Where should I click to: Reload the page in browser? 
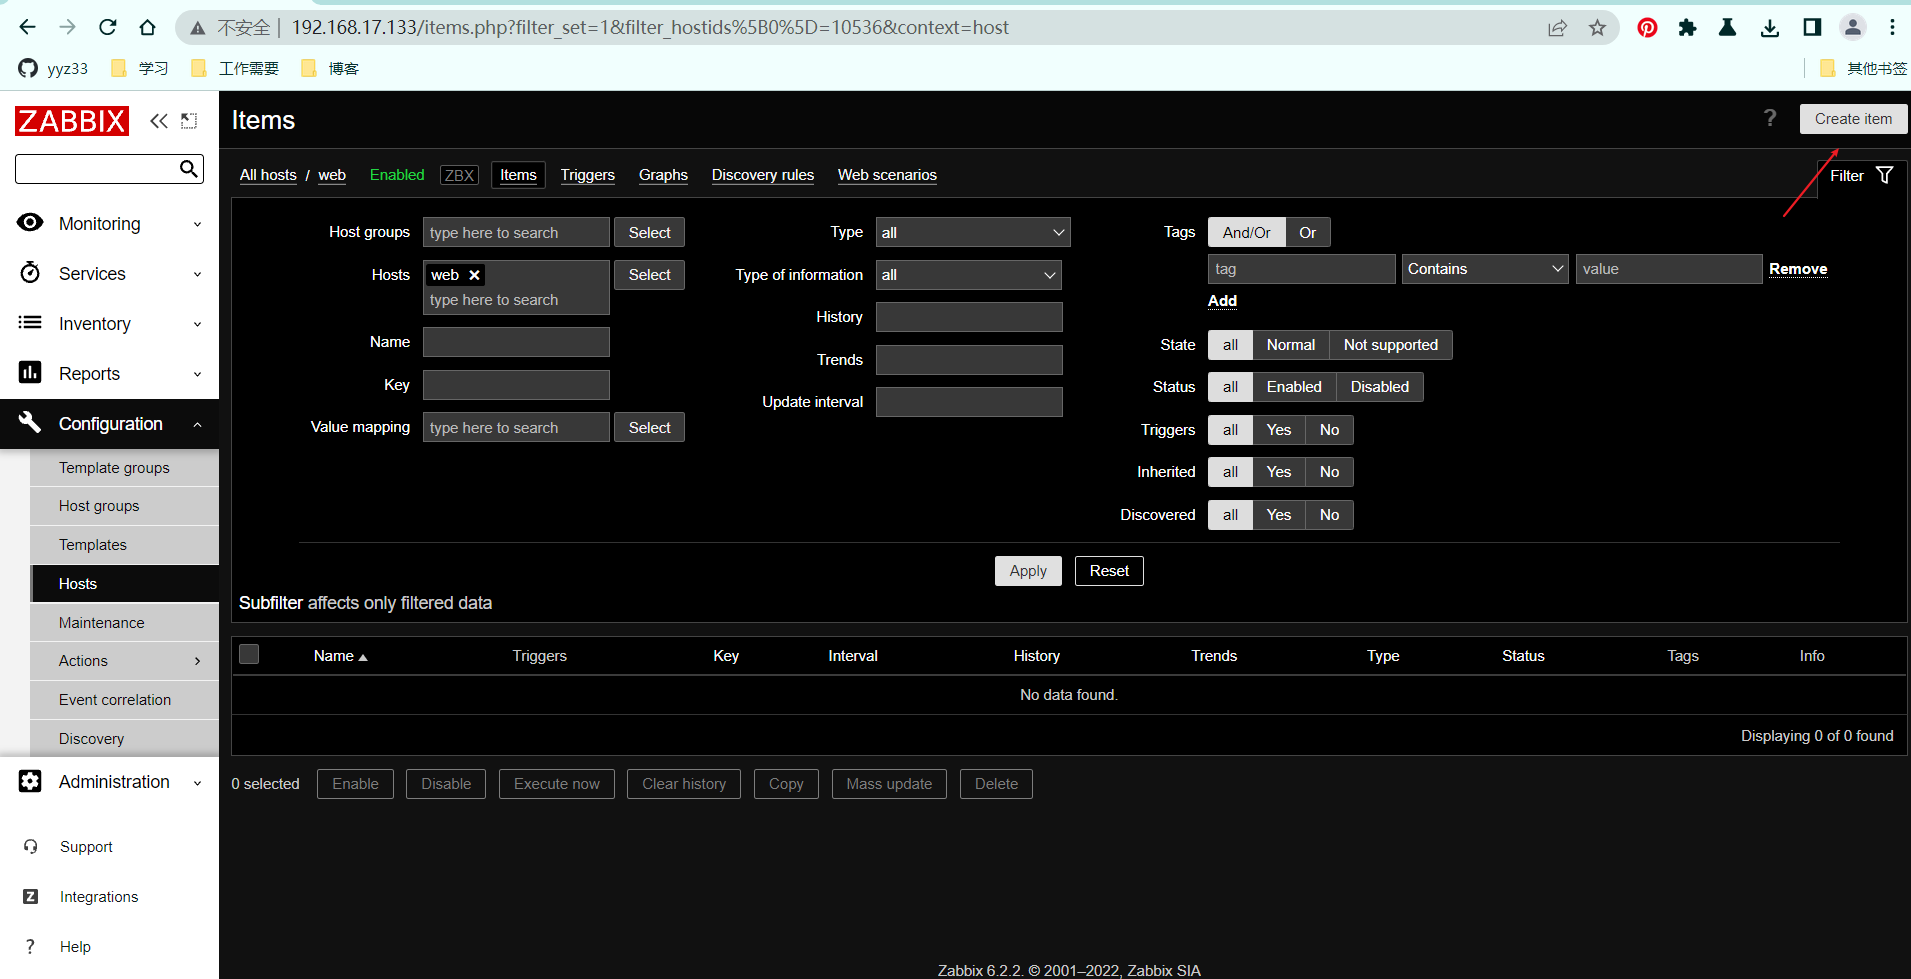coord(107,27)
